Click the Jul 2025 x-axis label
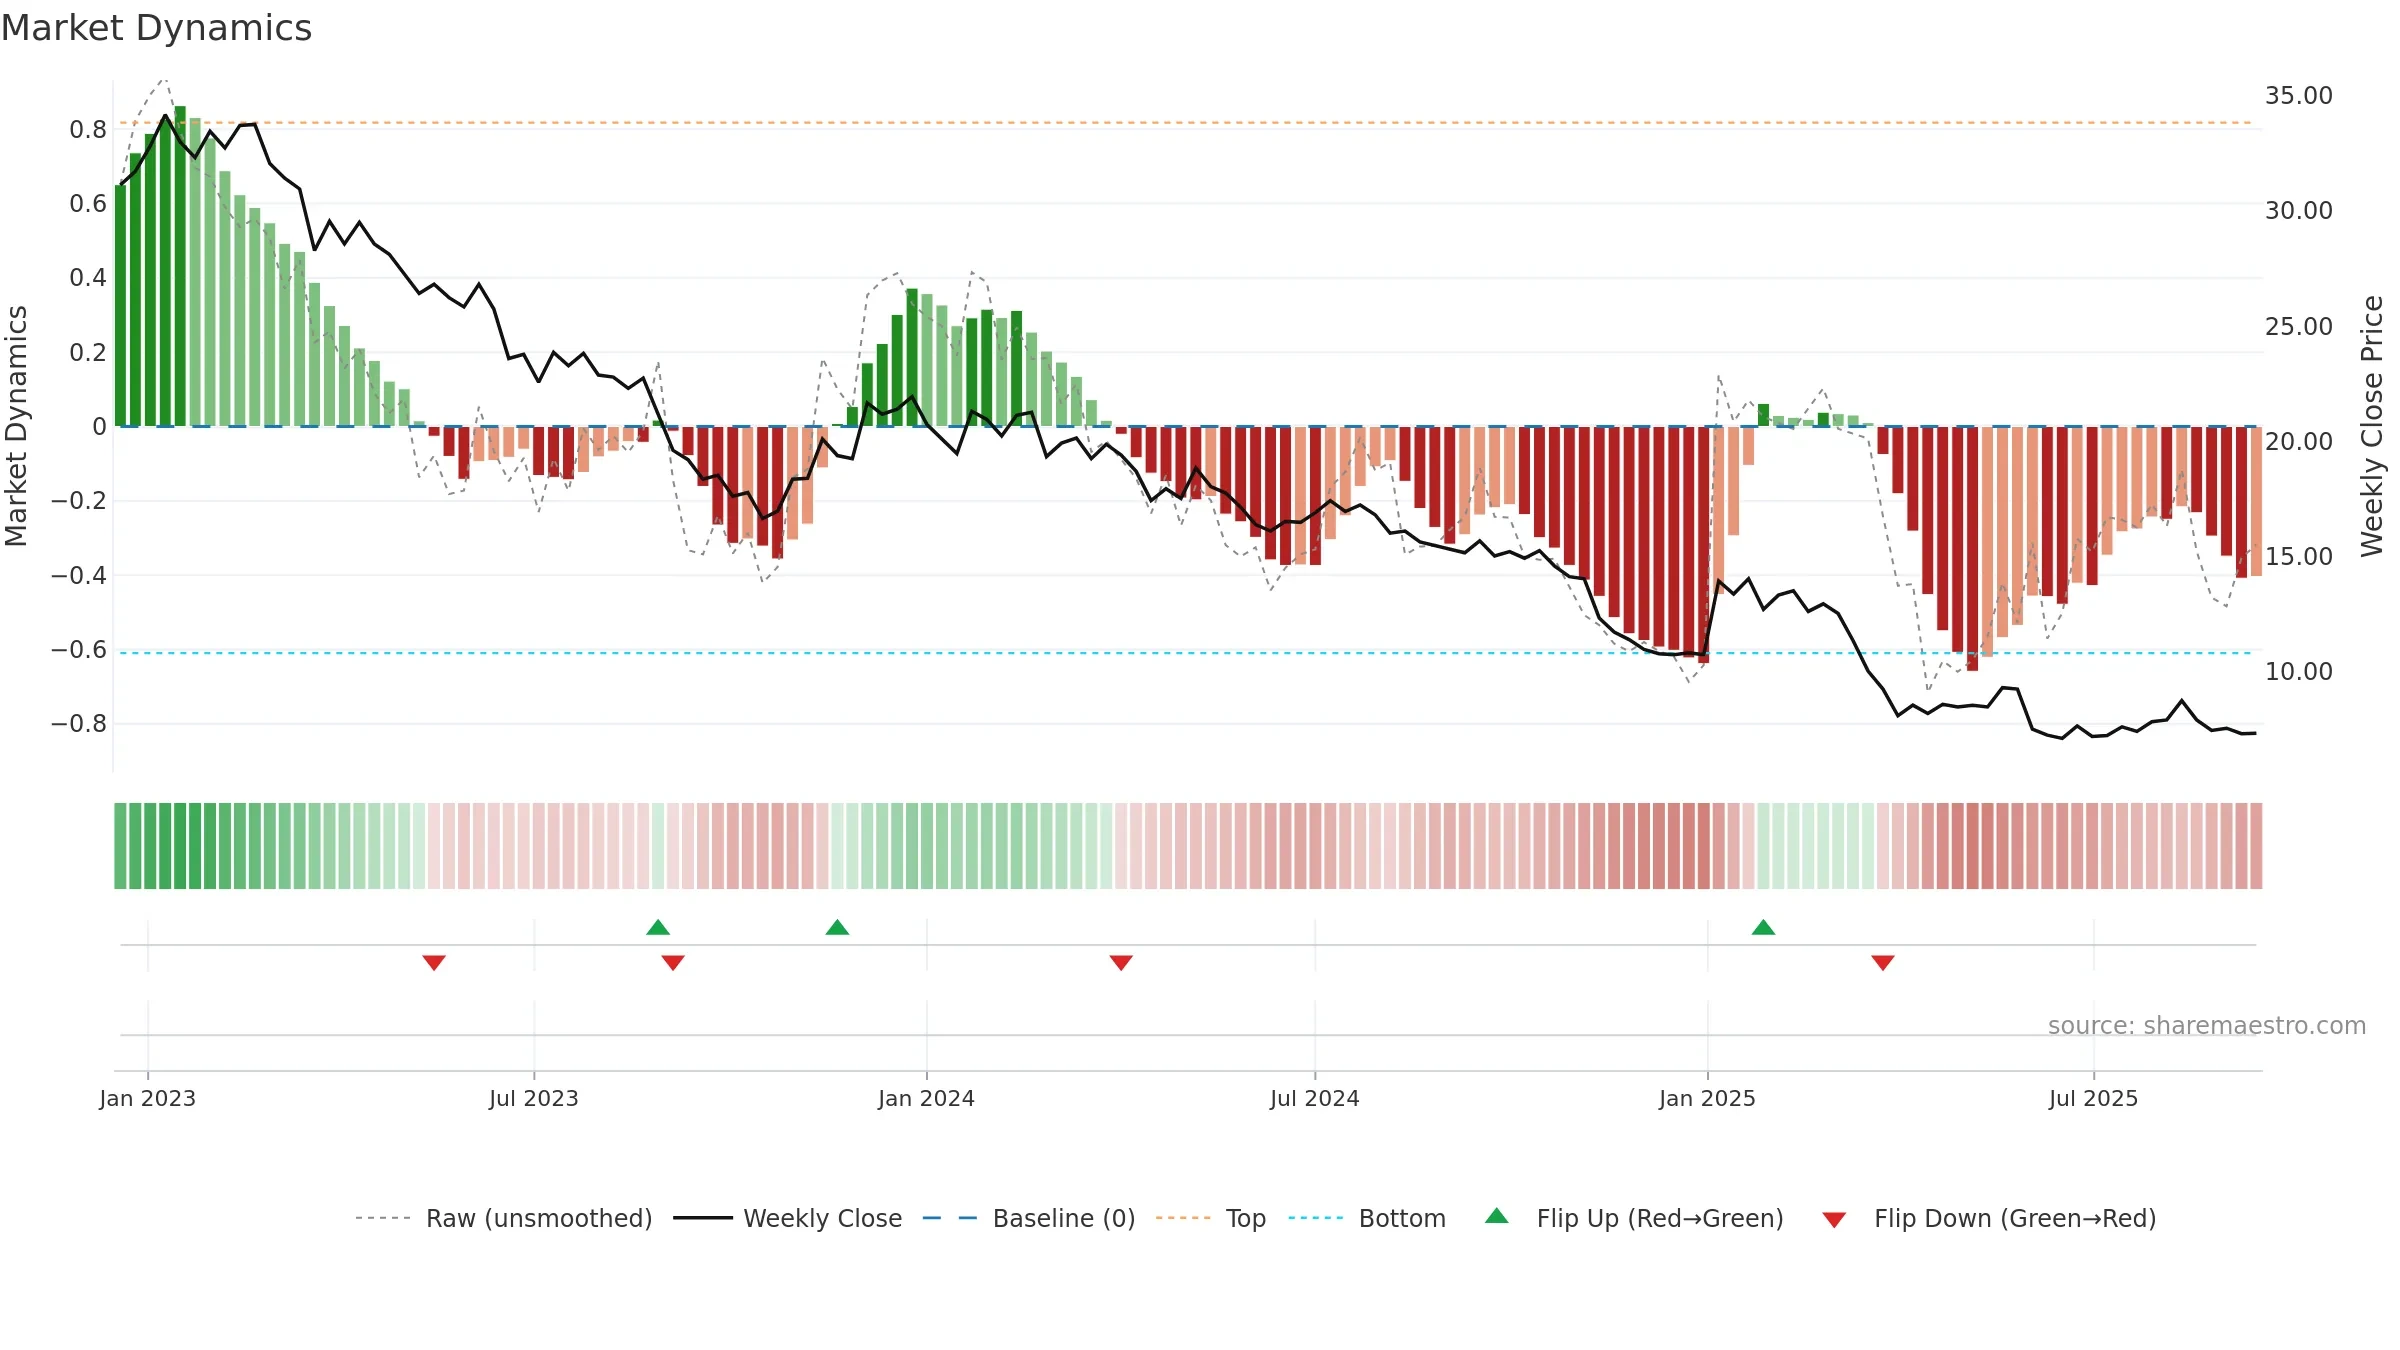Image resolution: width=2400 pixels, height=1350 pixels. 2094,1098
